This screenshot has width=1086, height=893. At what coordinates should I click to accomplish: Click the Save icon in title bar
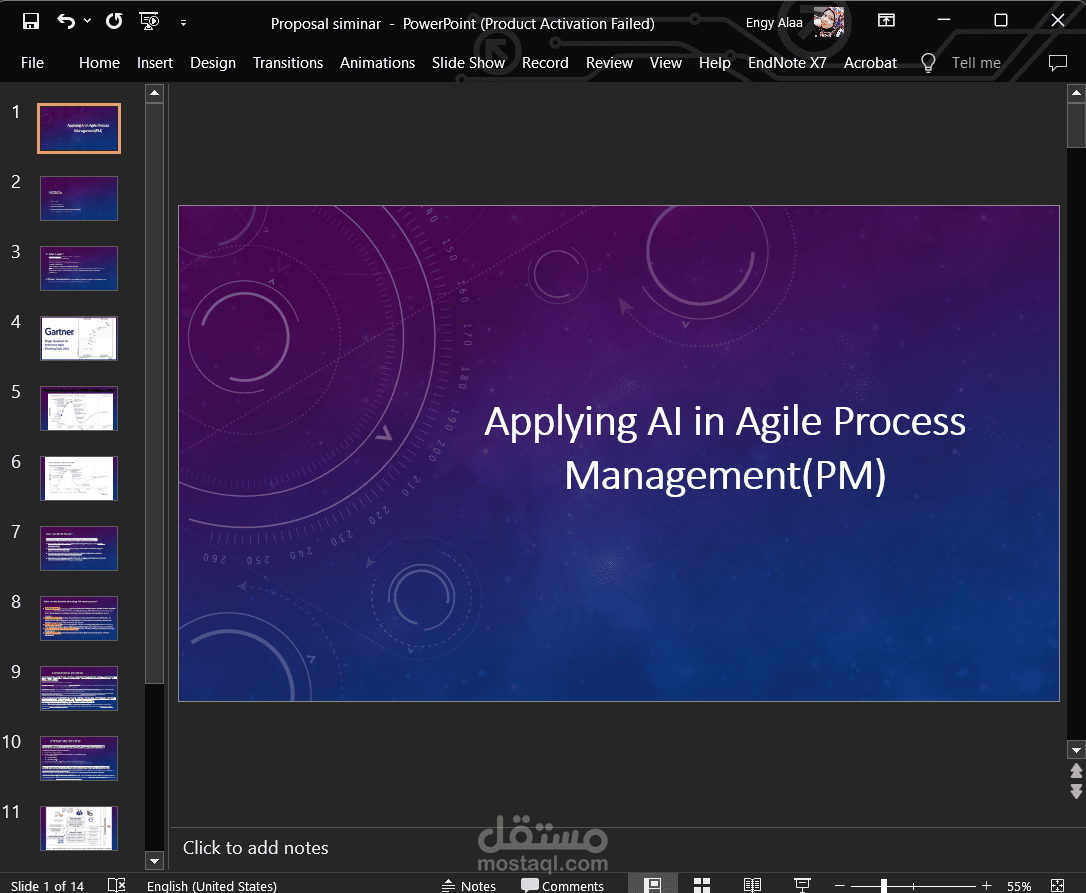click(30, 21)
